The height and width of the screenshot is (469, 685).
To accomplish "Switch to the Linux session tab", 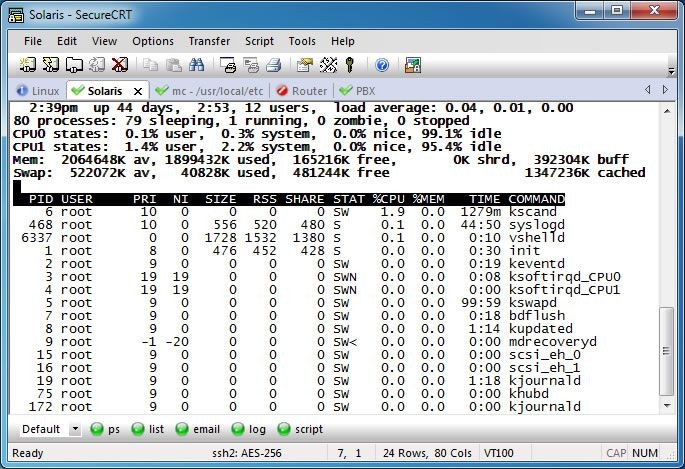I will point(38,91).
